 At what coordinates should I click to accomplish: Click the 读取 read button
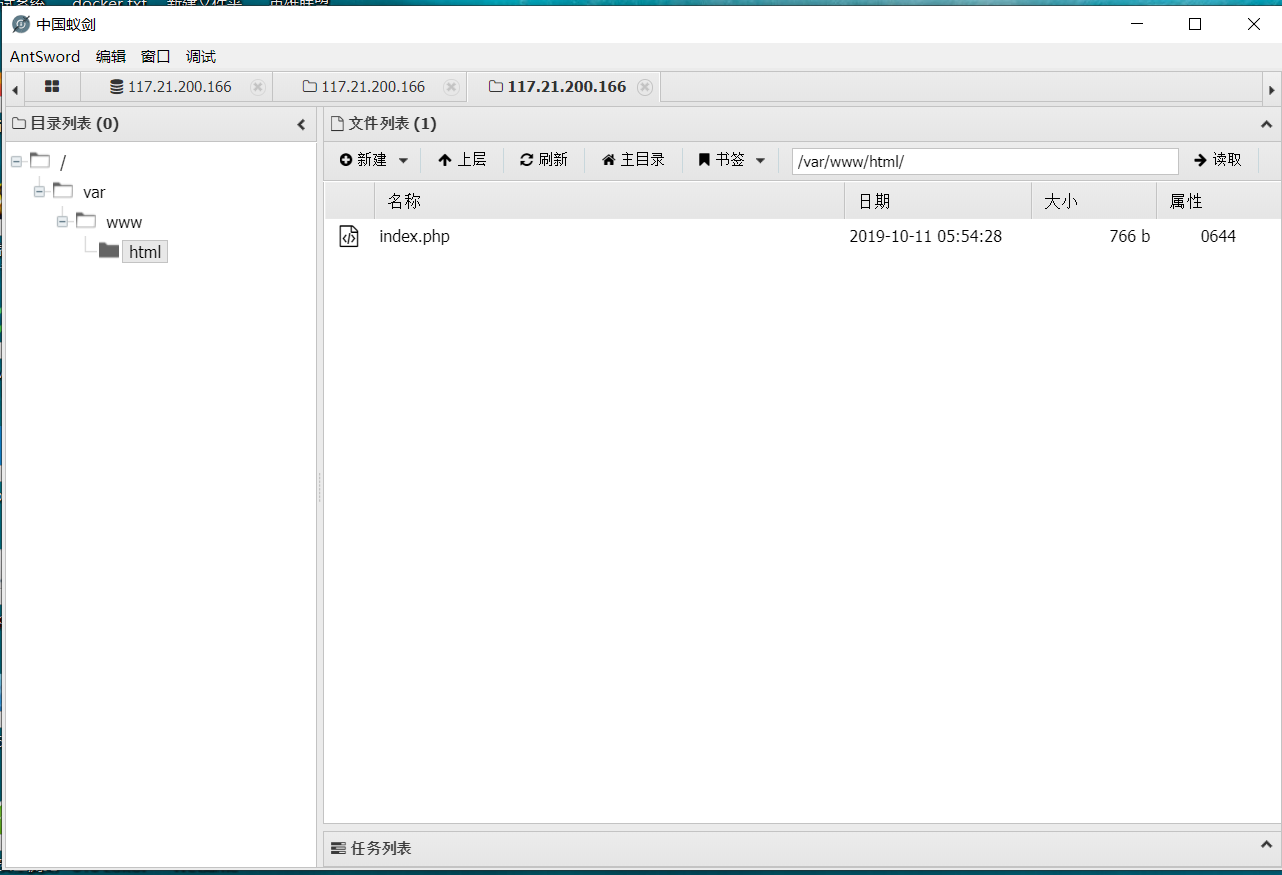1218,160
